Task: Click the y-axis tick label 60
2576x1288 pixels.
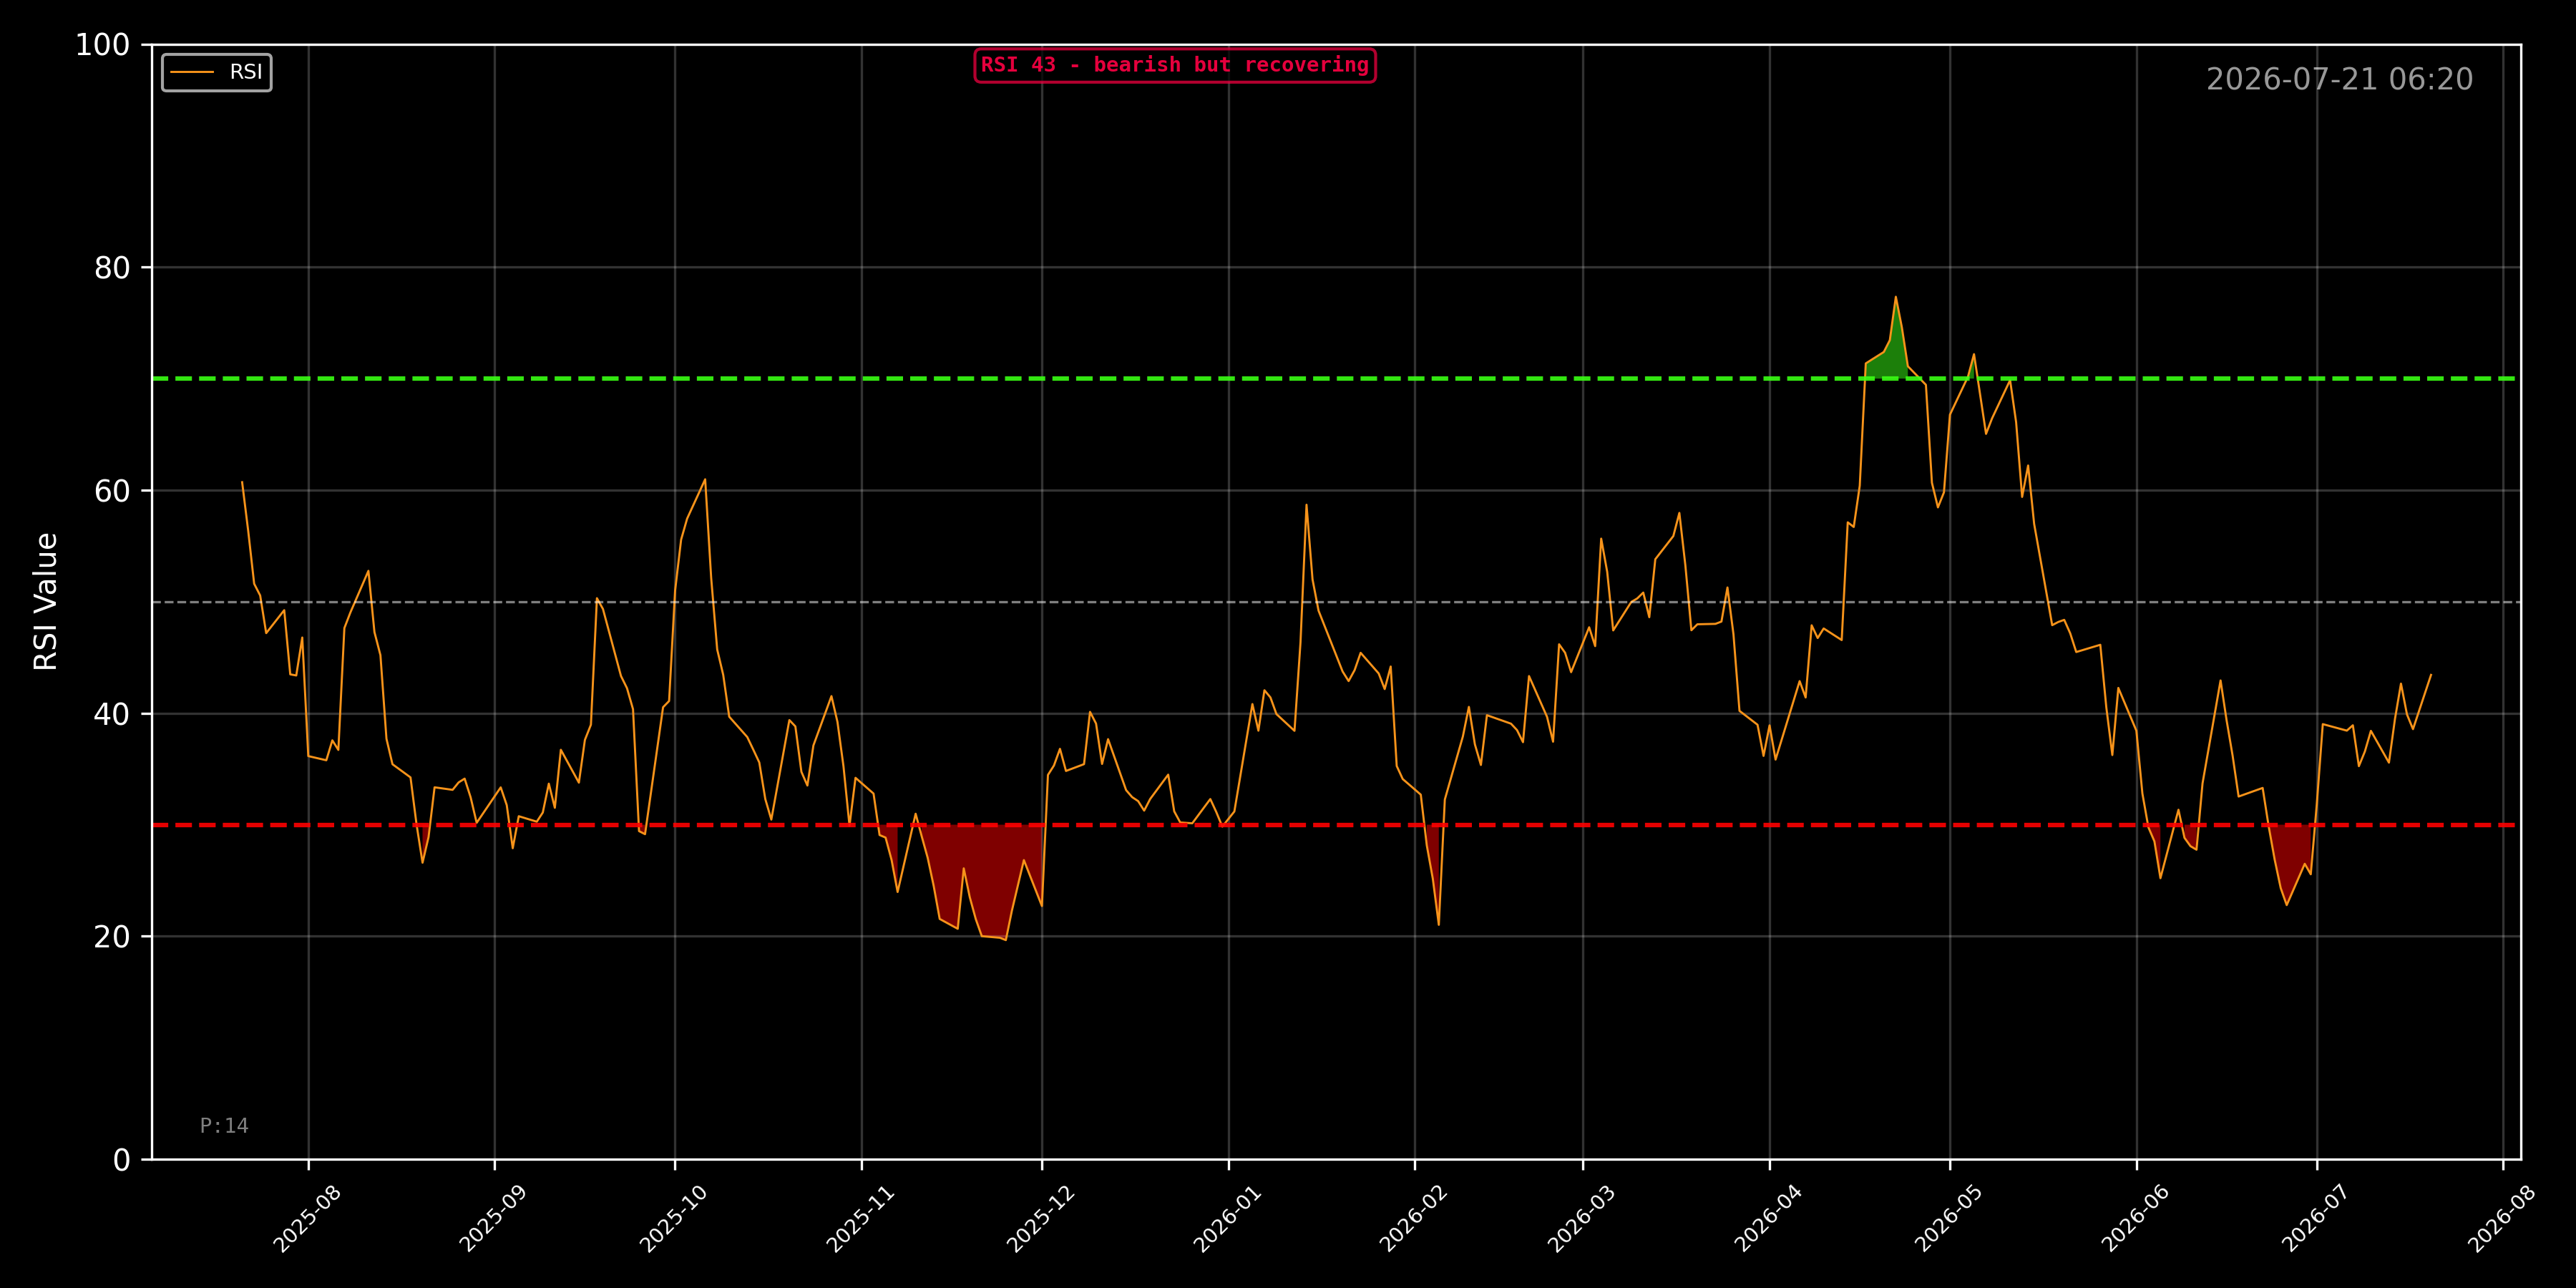Action: [112, 491]
